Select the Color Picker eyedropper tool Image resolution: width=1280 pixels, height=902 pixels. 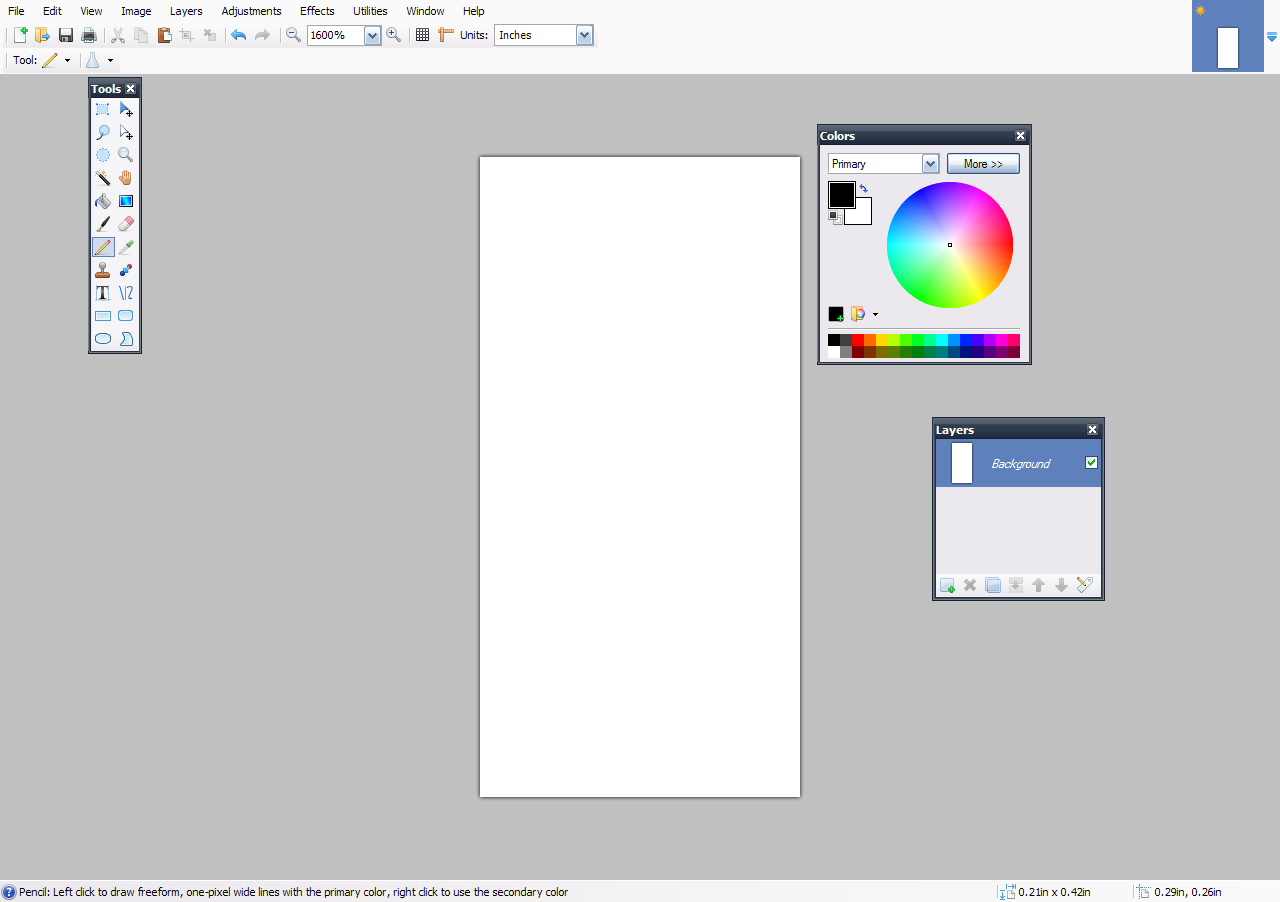point(126,247)
